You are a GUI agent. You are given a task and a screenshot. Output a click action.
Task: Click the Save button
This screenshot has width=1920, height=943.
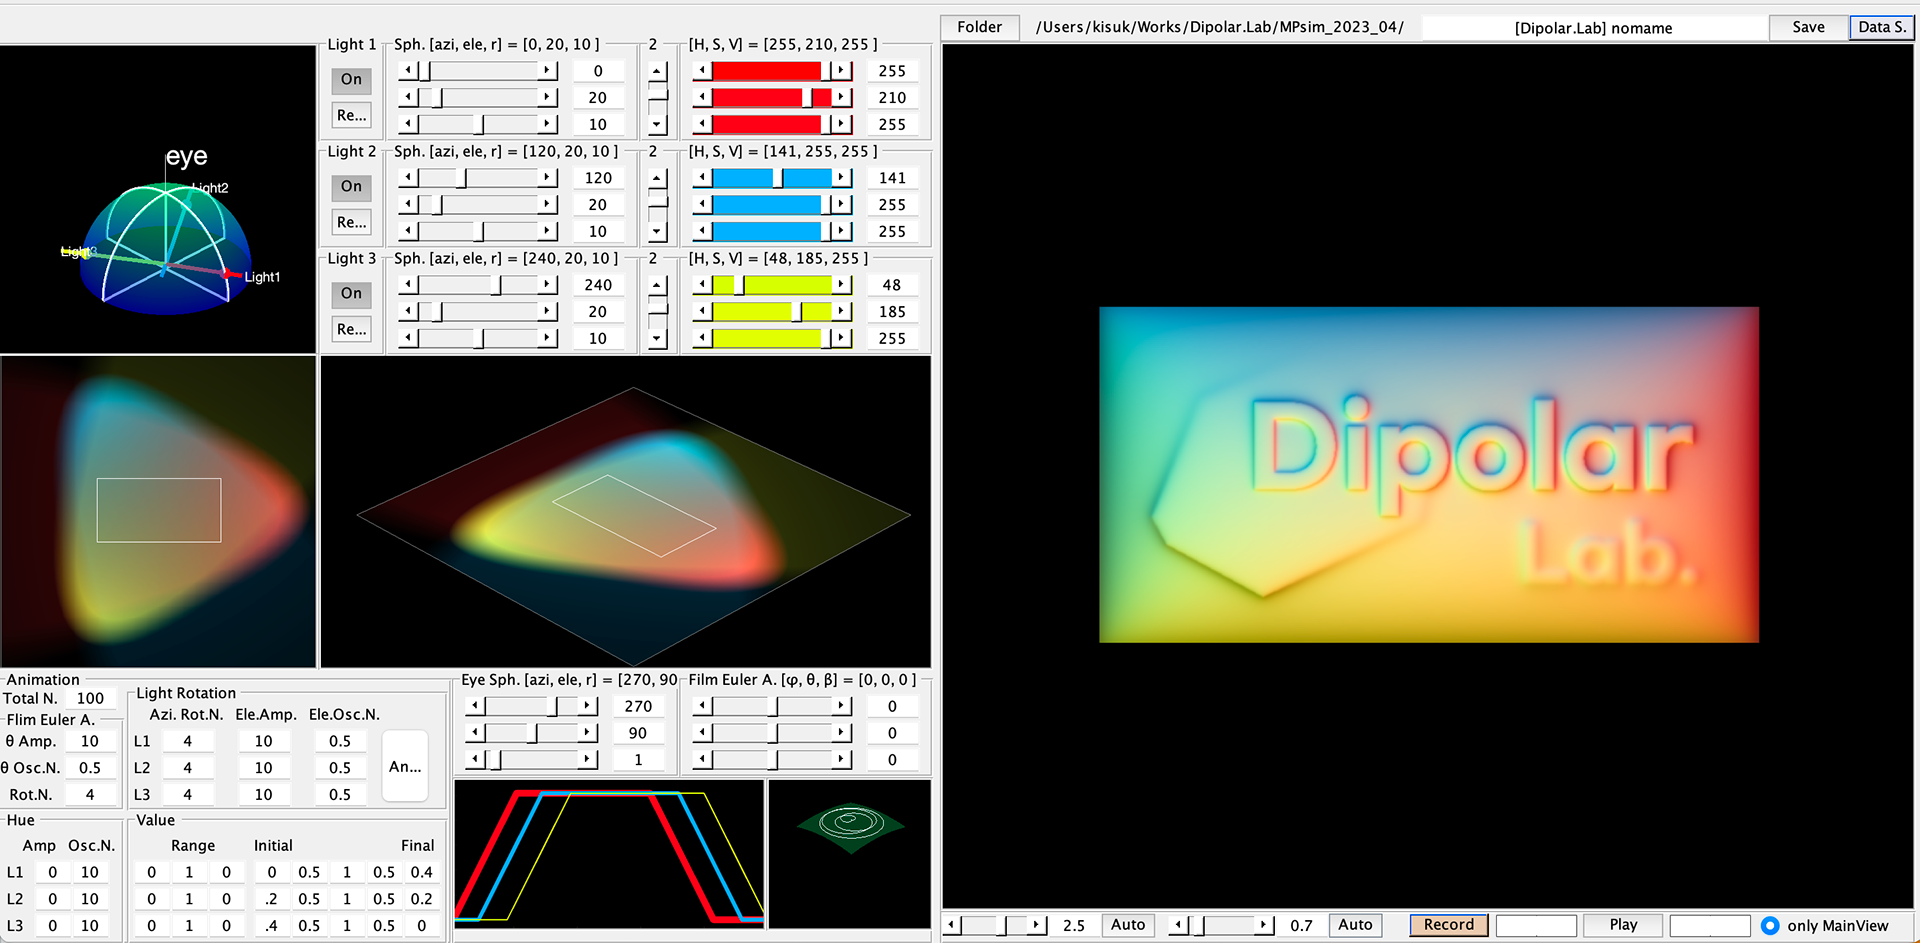pos(1808,27)
